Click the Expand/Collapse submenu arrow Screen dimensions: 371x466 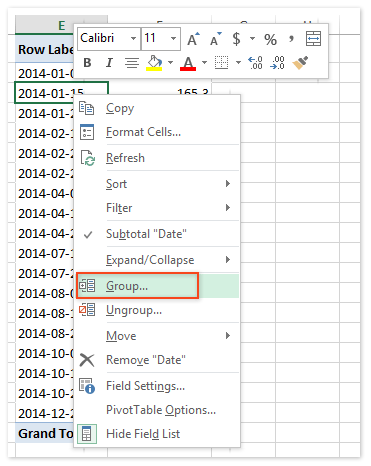[228, 259]
